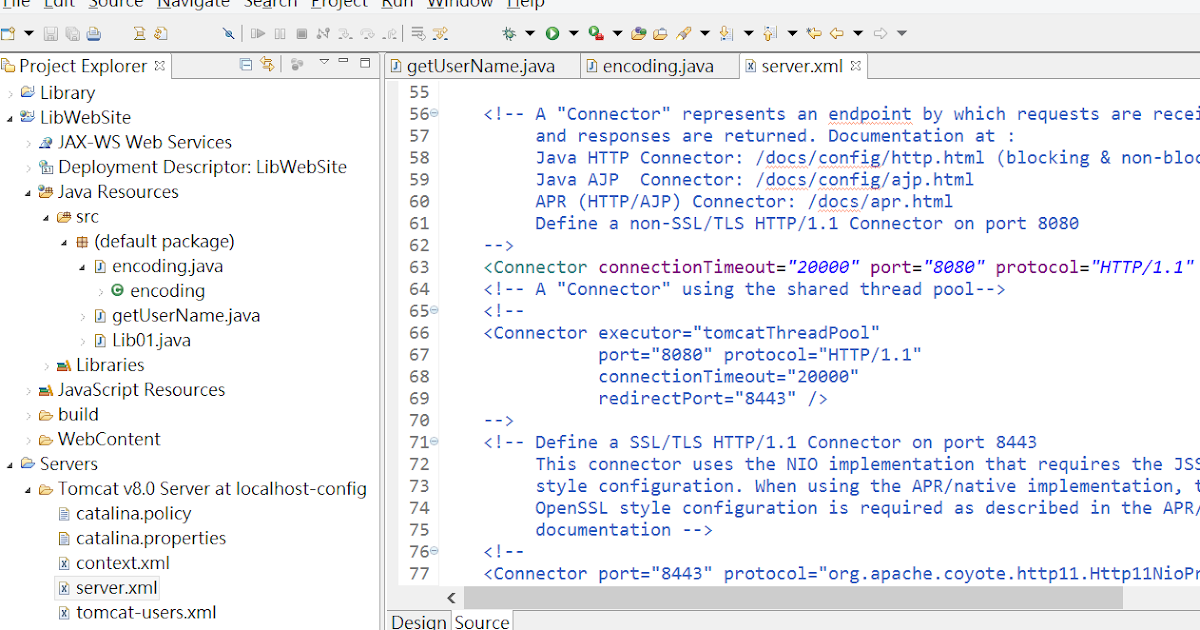
Task: Click the editor's horizontal scrollbar left arrow
Action: 451,597
